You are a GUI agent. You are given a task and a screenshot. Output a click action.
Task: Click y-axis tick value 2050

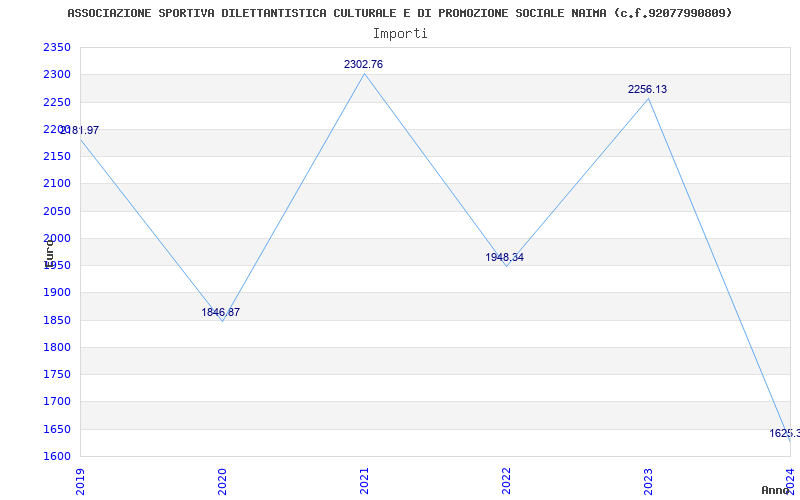pos(57,211)
